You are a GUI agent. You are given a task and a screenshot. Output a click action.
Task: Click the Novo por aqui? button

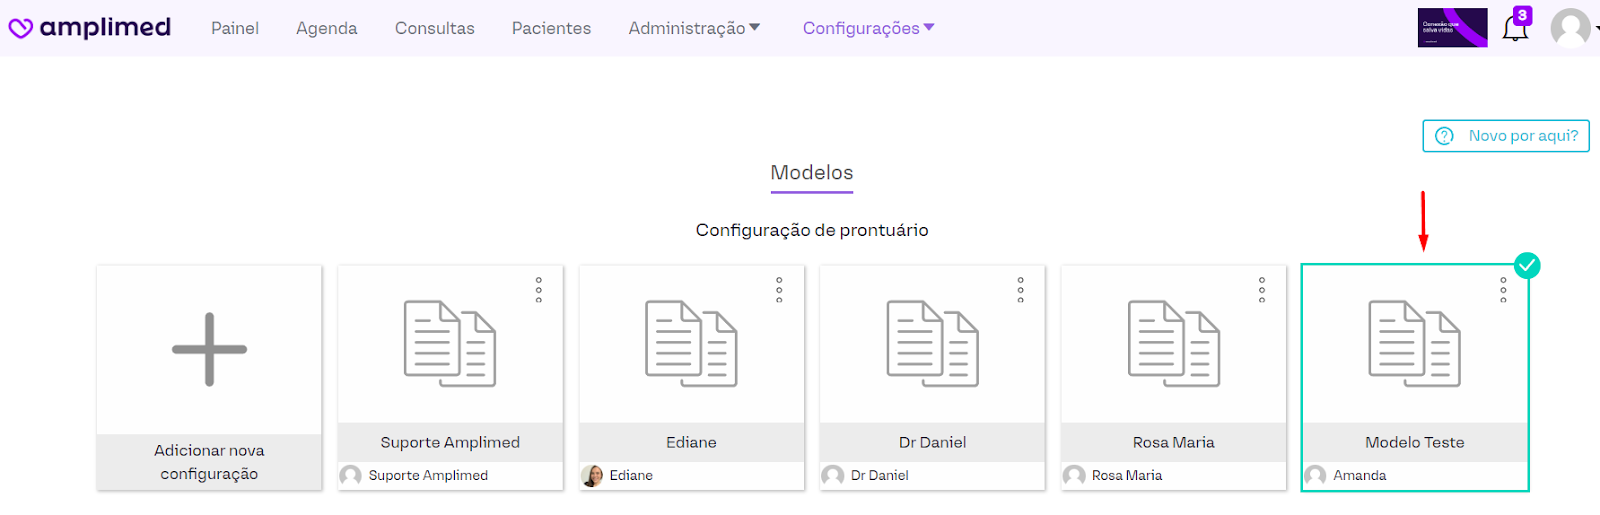[1506, 136]
